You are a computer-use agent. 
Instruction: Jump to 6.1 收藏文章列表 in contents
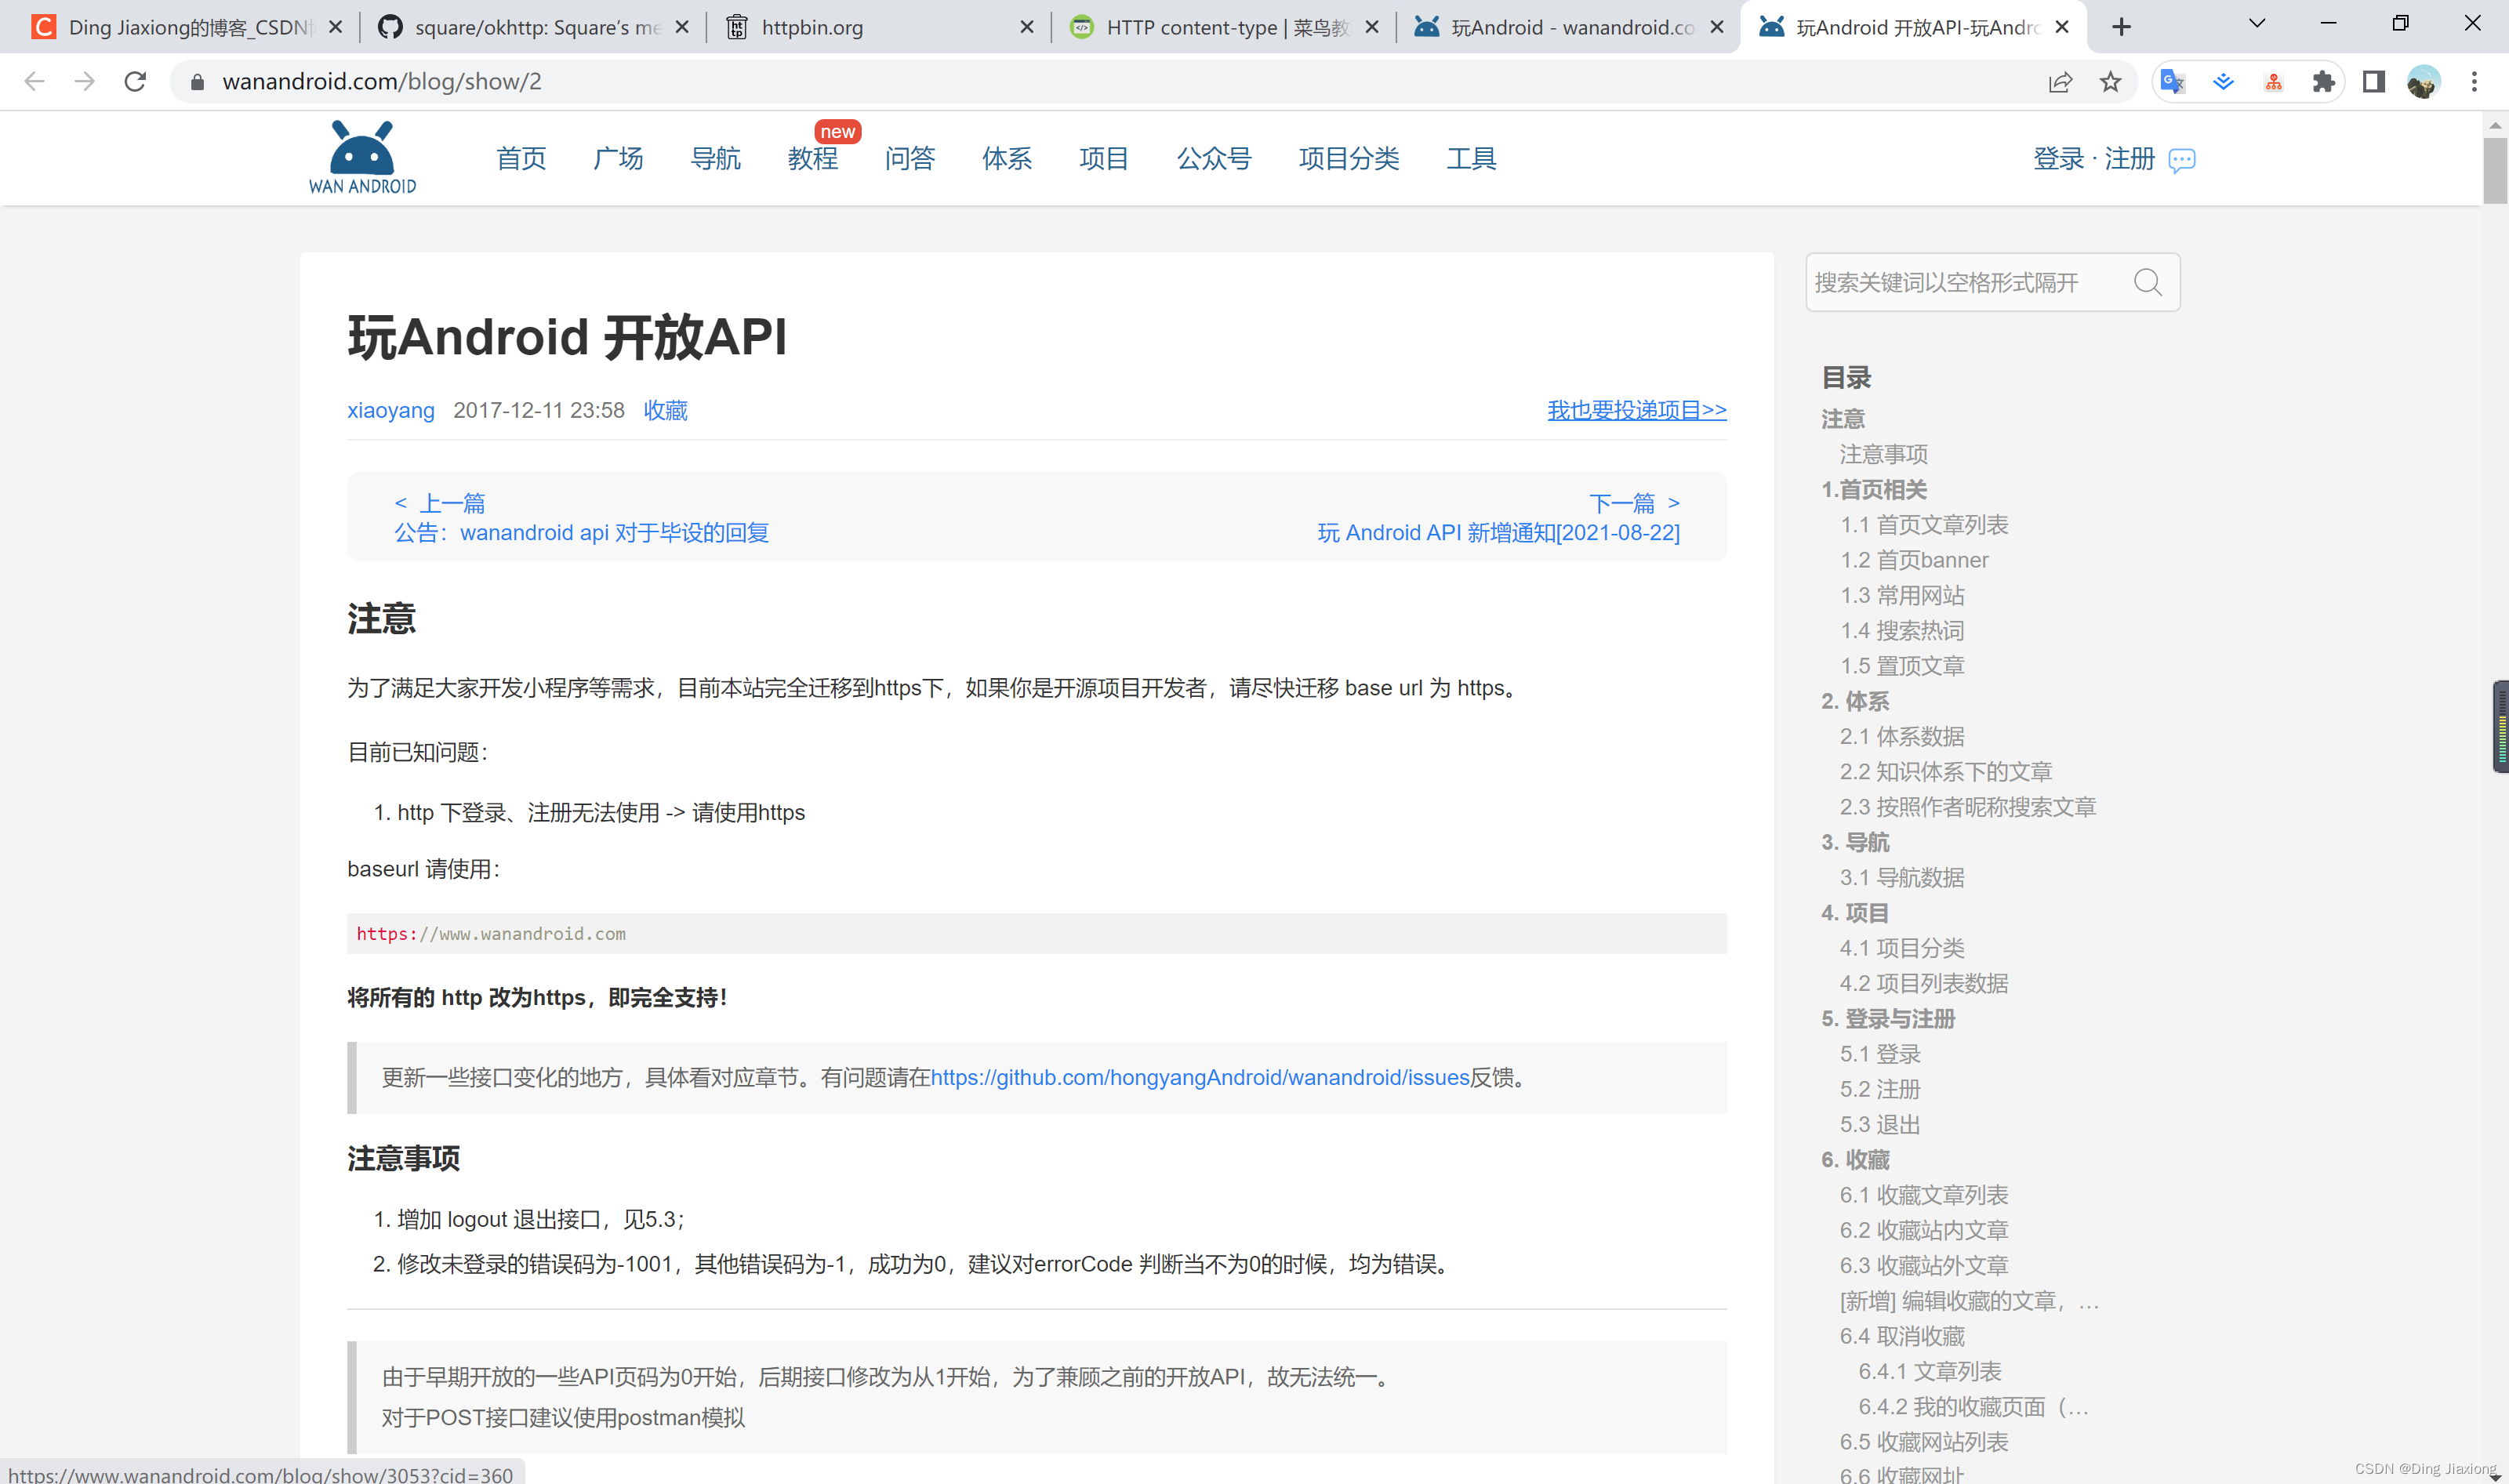tap(1924, 1195)
